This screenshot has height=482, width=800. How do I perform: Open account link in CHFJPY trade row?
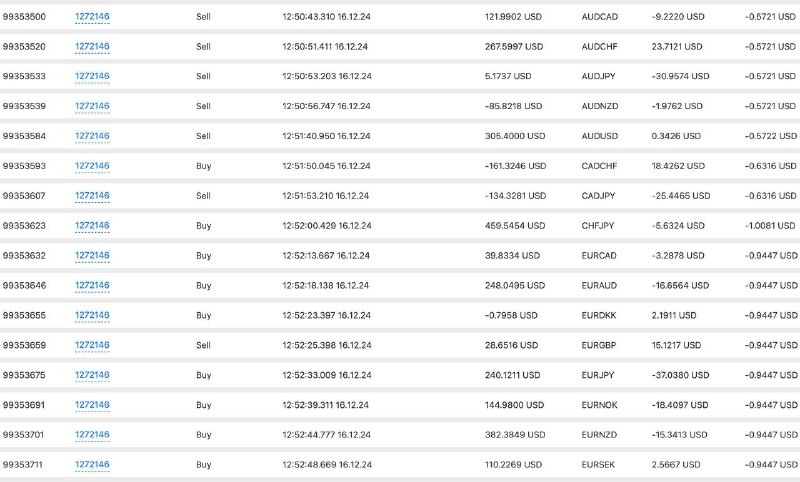click(x=92, y=225)
